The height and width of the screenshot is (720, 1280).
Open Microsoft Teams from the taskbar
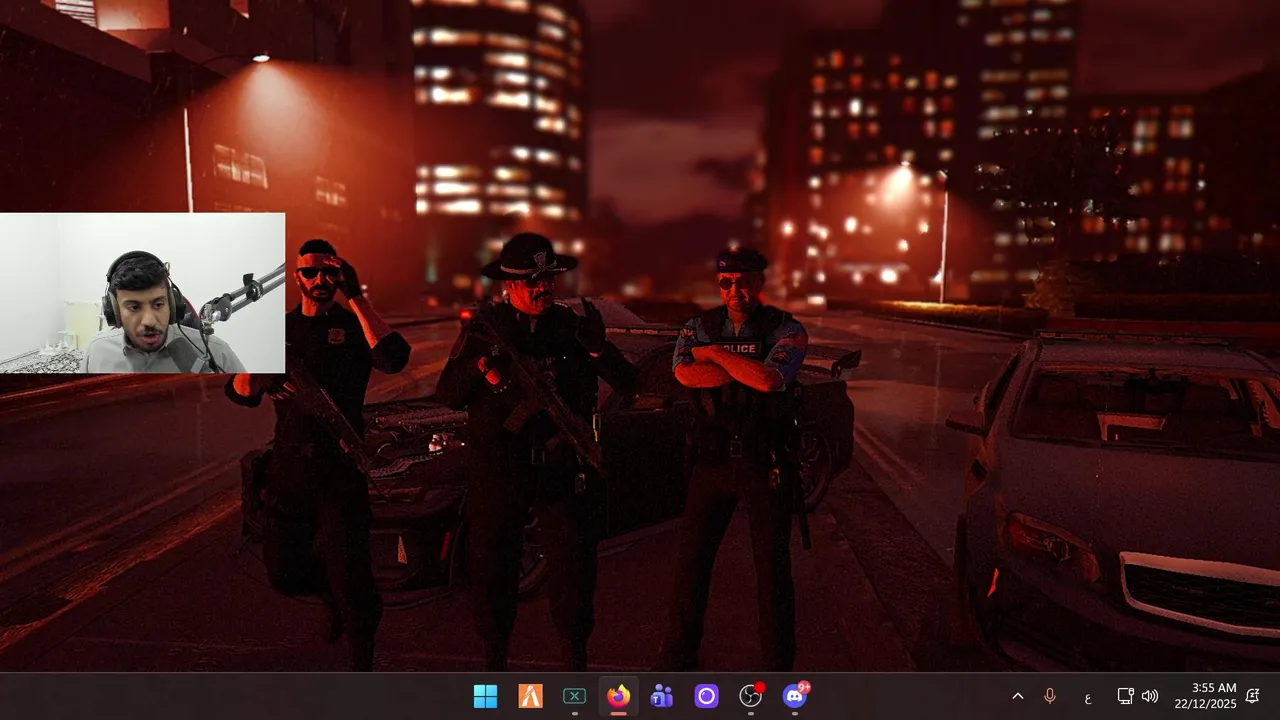(662, 696)
